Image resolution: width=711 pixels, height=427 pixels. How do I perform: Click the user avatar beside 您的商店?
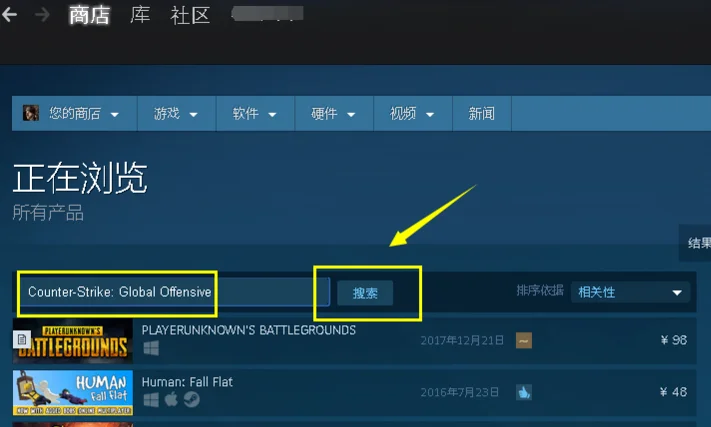[x=31, y=113]
